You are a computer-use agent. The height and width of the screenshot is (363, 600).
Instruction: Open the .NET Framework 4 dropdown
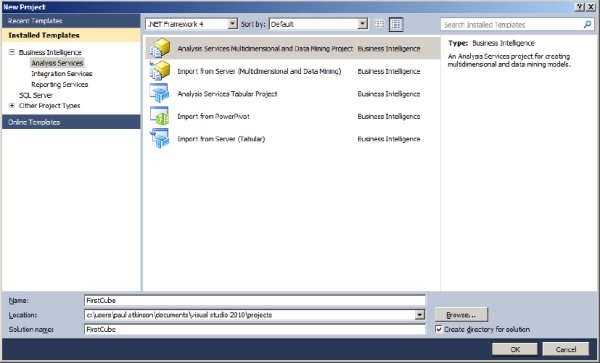click(232, 24)
